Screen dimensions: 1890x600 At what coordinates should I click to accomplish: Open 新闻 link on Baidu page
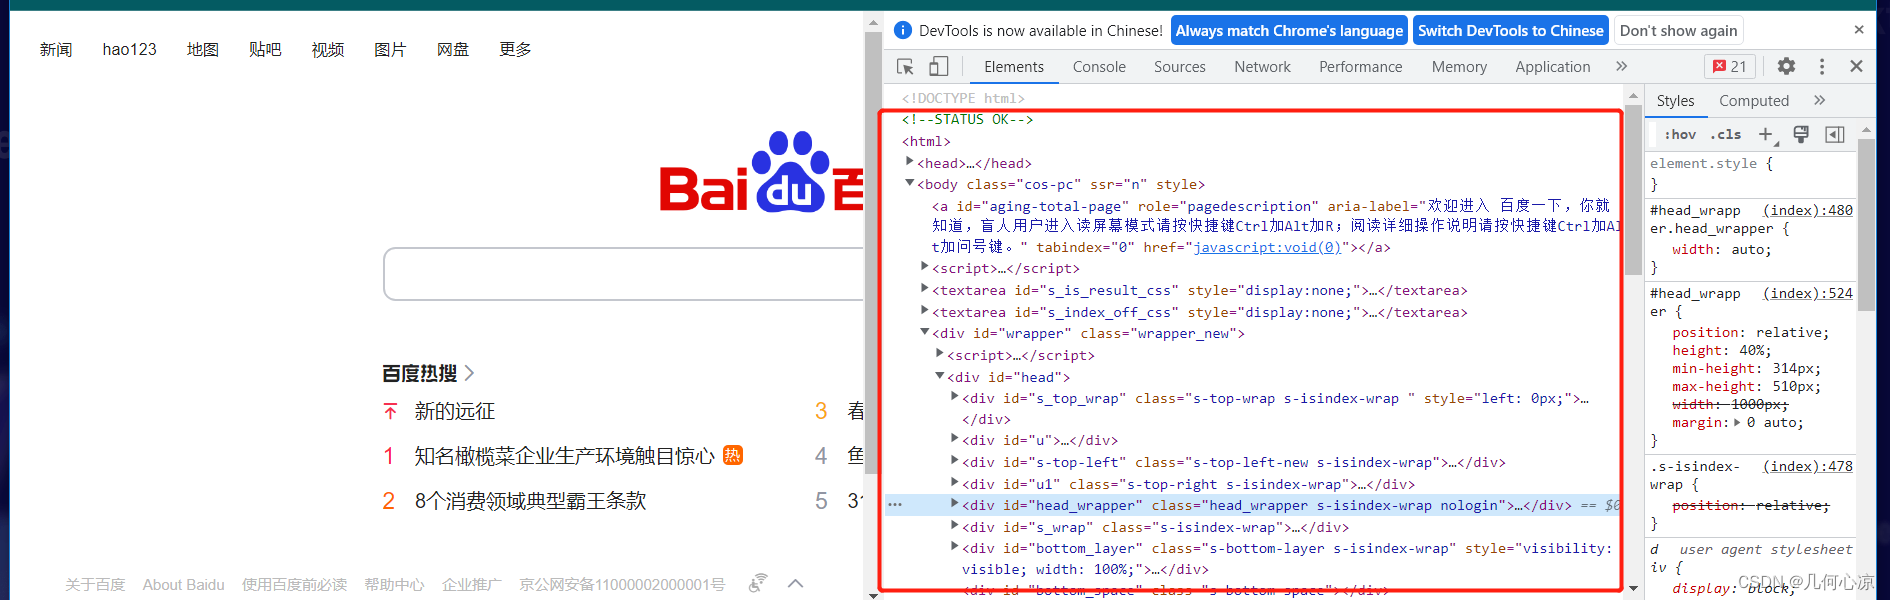(x=56, y=49)
